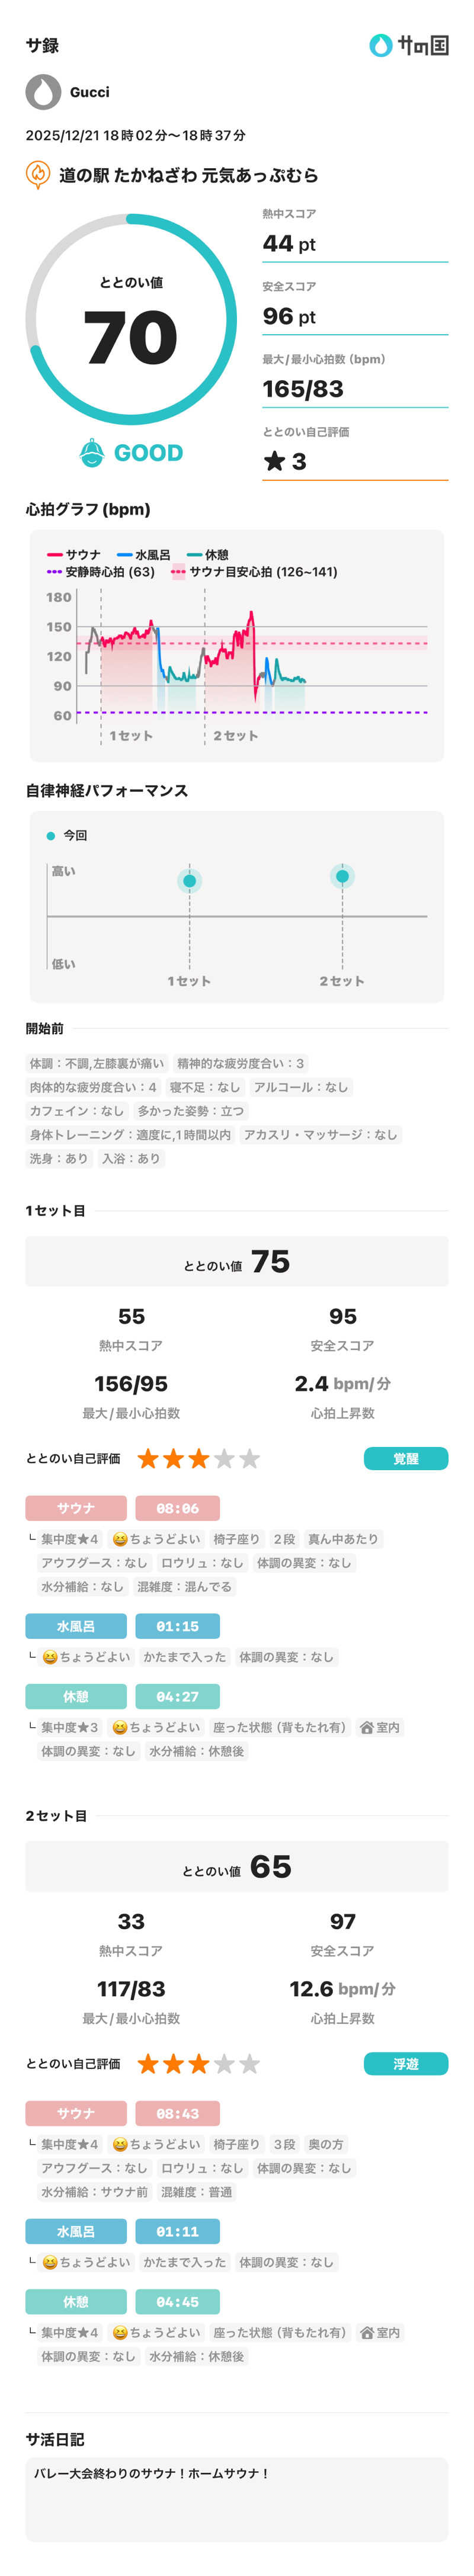474x2576 pixels.
Task: Tap the flame icon beside the facility name
Action: [37, 175]
